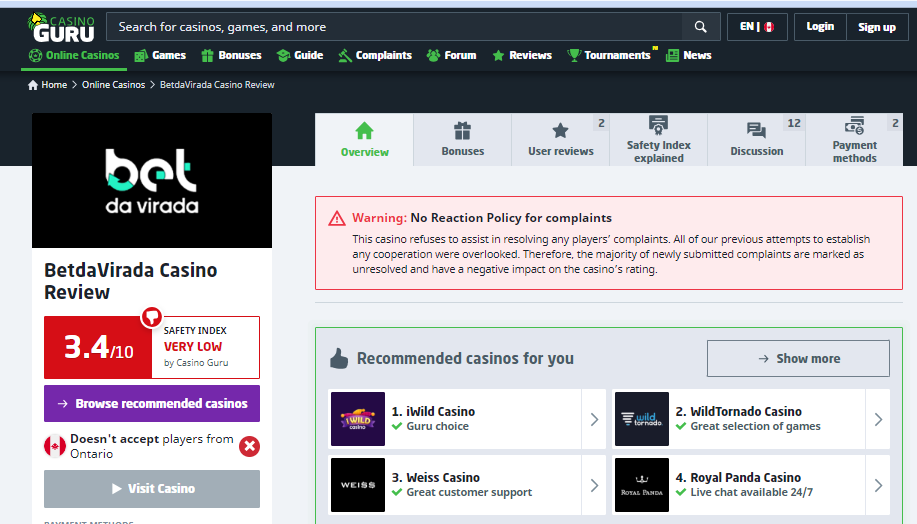Click the search magnifier icon

[x=700, y=27]
